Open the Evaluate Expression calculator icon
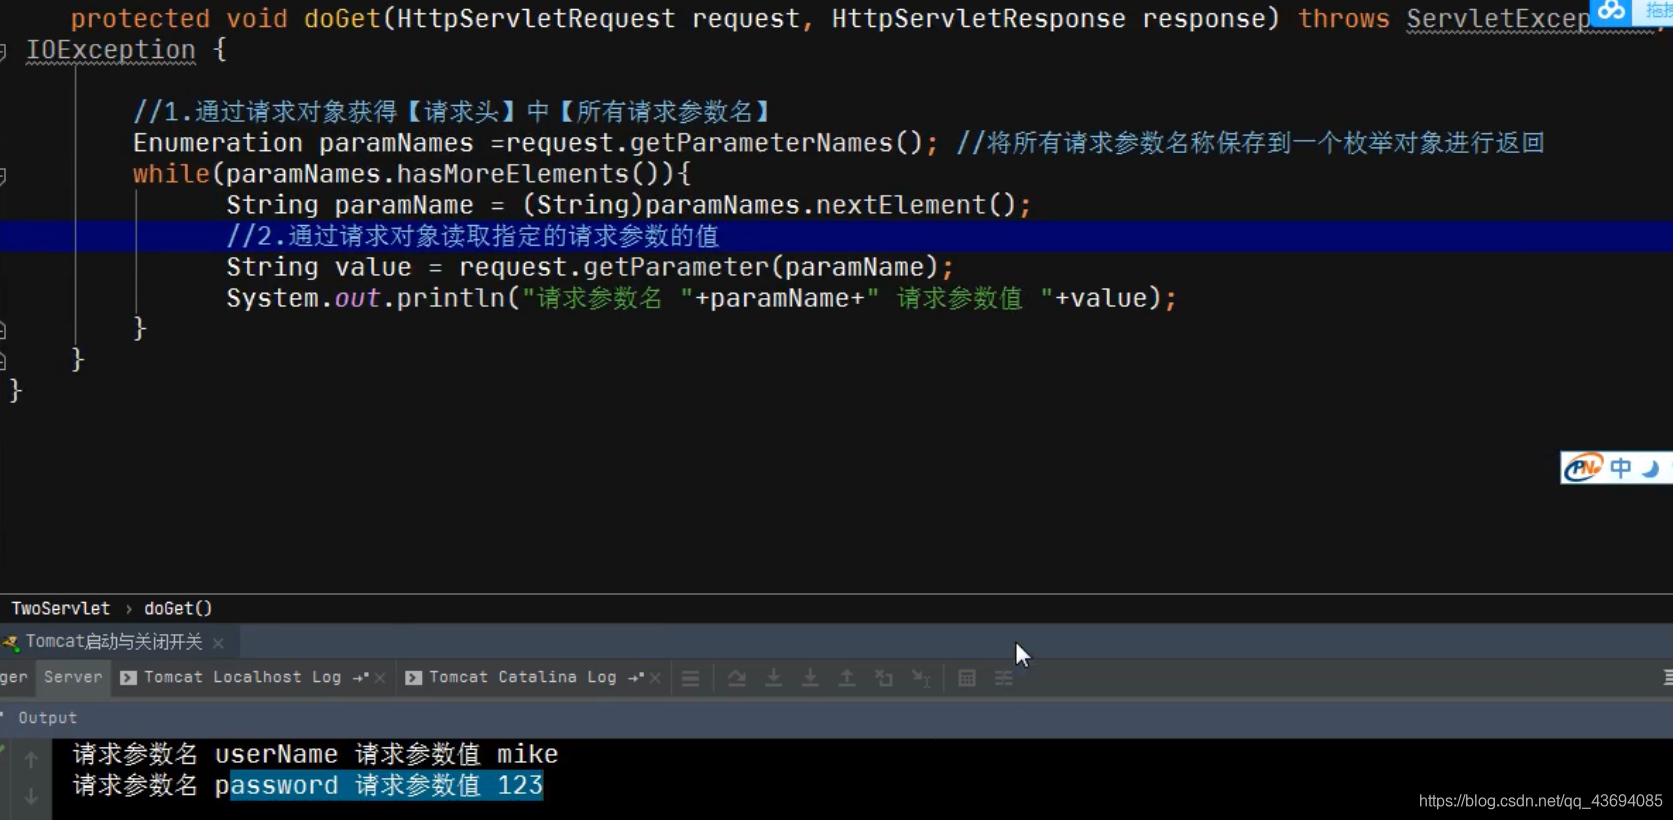The width and height of the screenshot is (1673, 820). pyautogui.click(x=967, y=678)
